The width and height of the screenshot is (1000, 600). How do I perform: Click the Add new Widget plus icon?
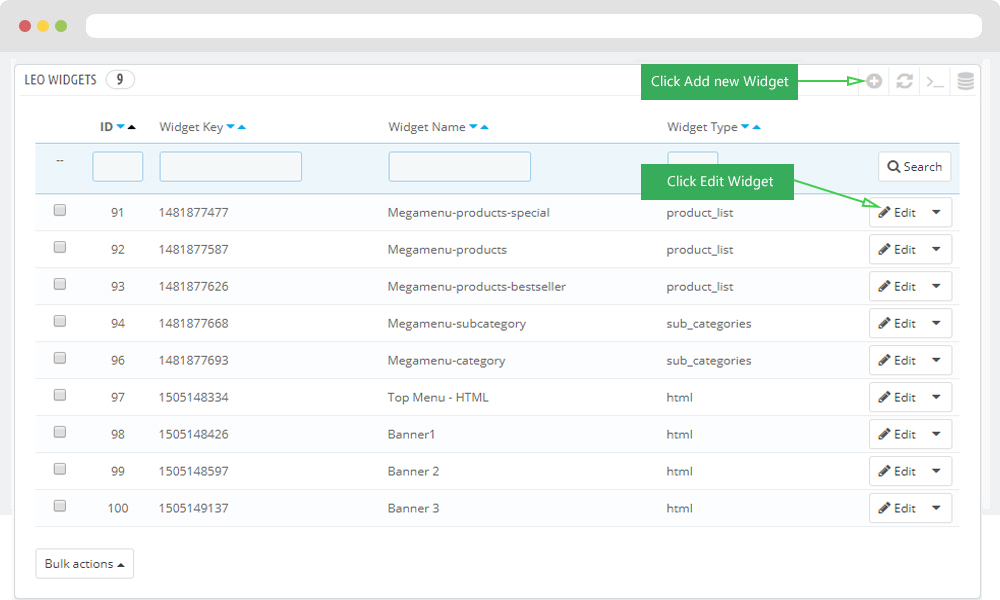point(874,81)
